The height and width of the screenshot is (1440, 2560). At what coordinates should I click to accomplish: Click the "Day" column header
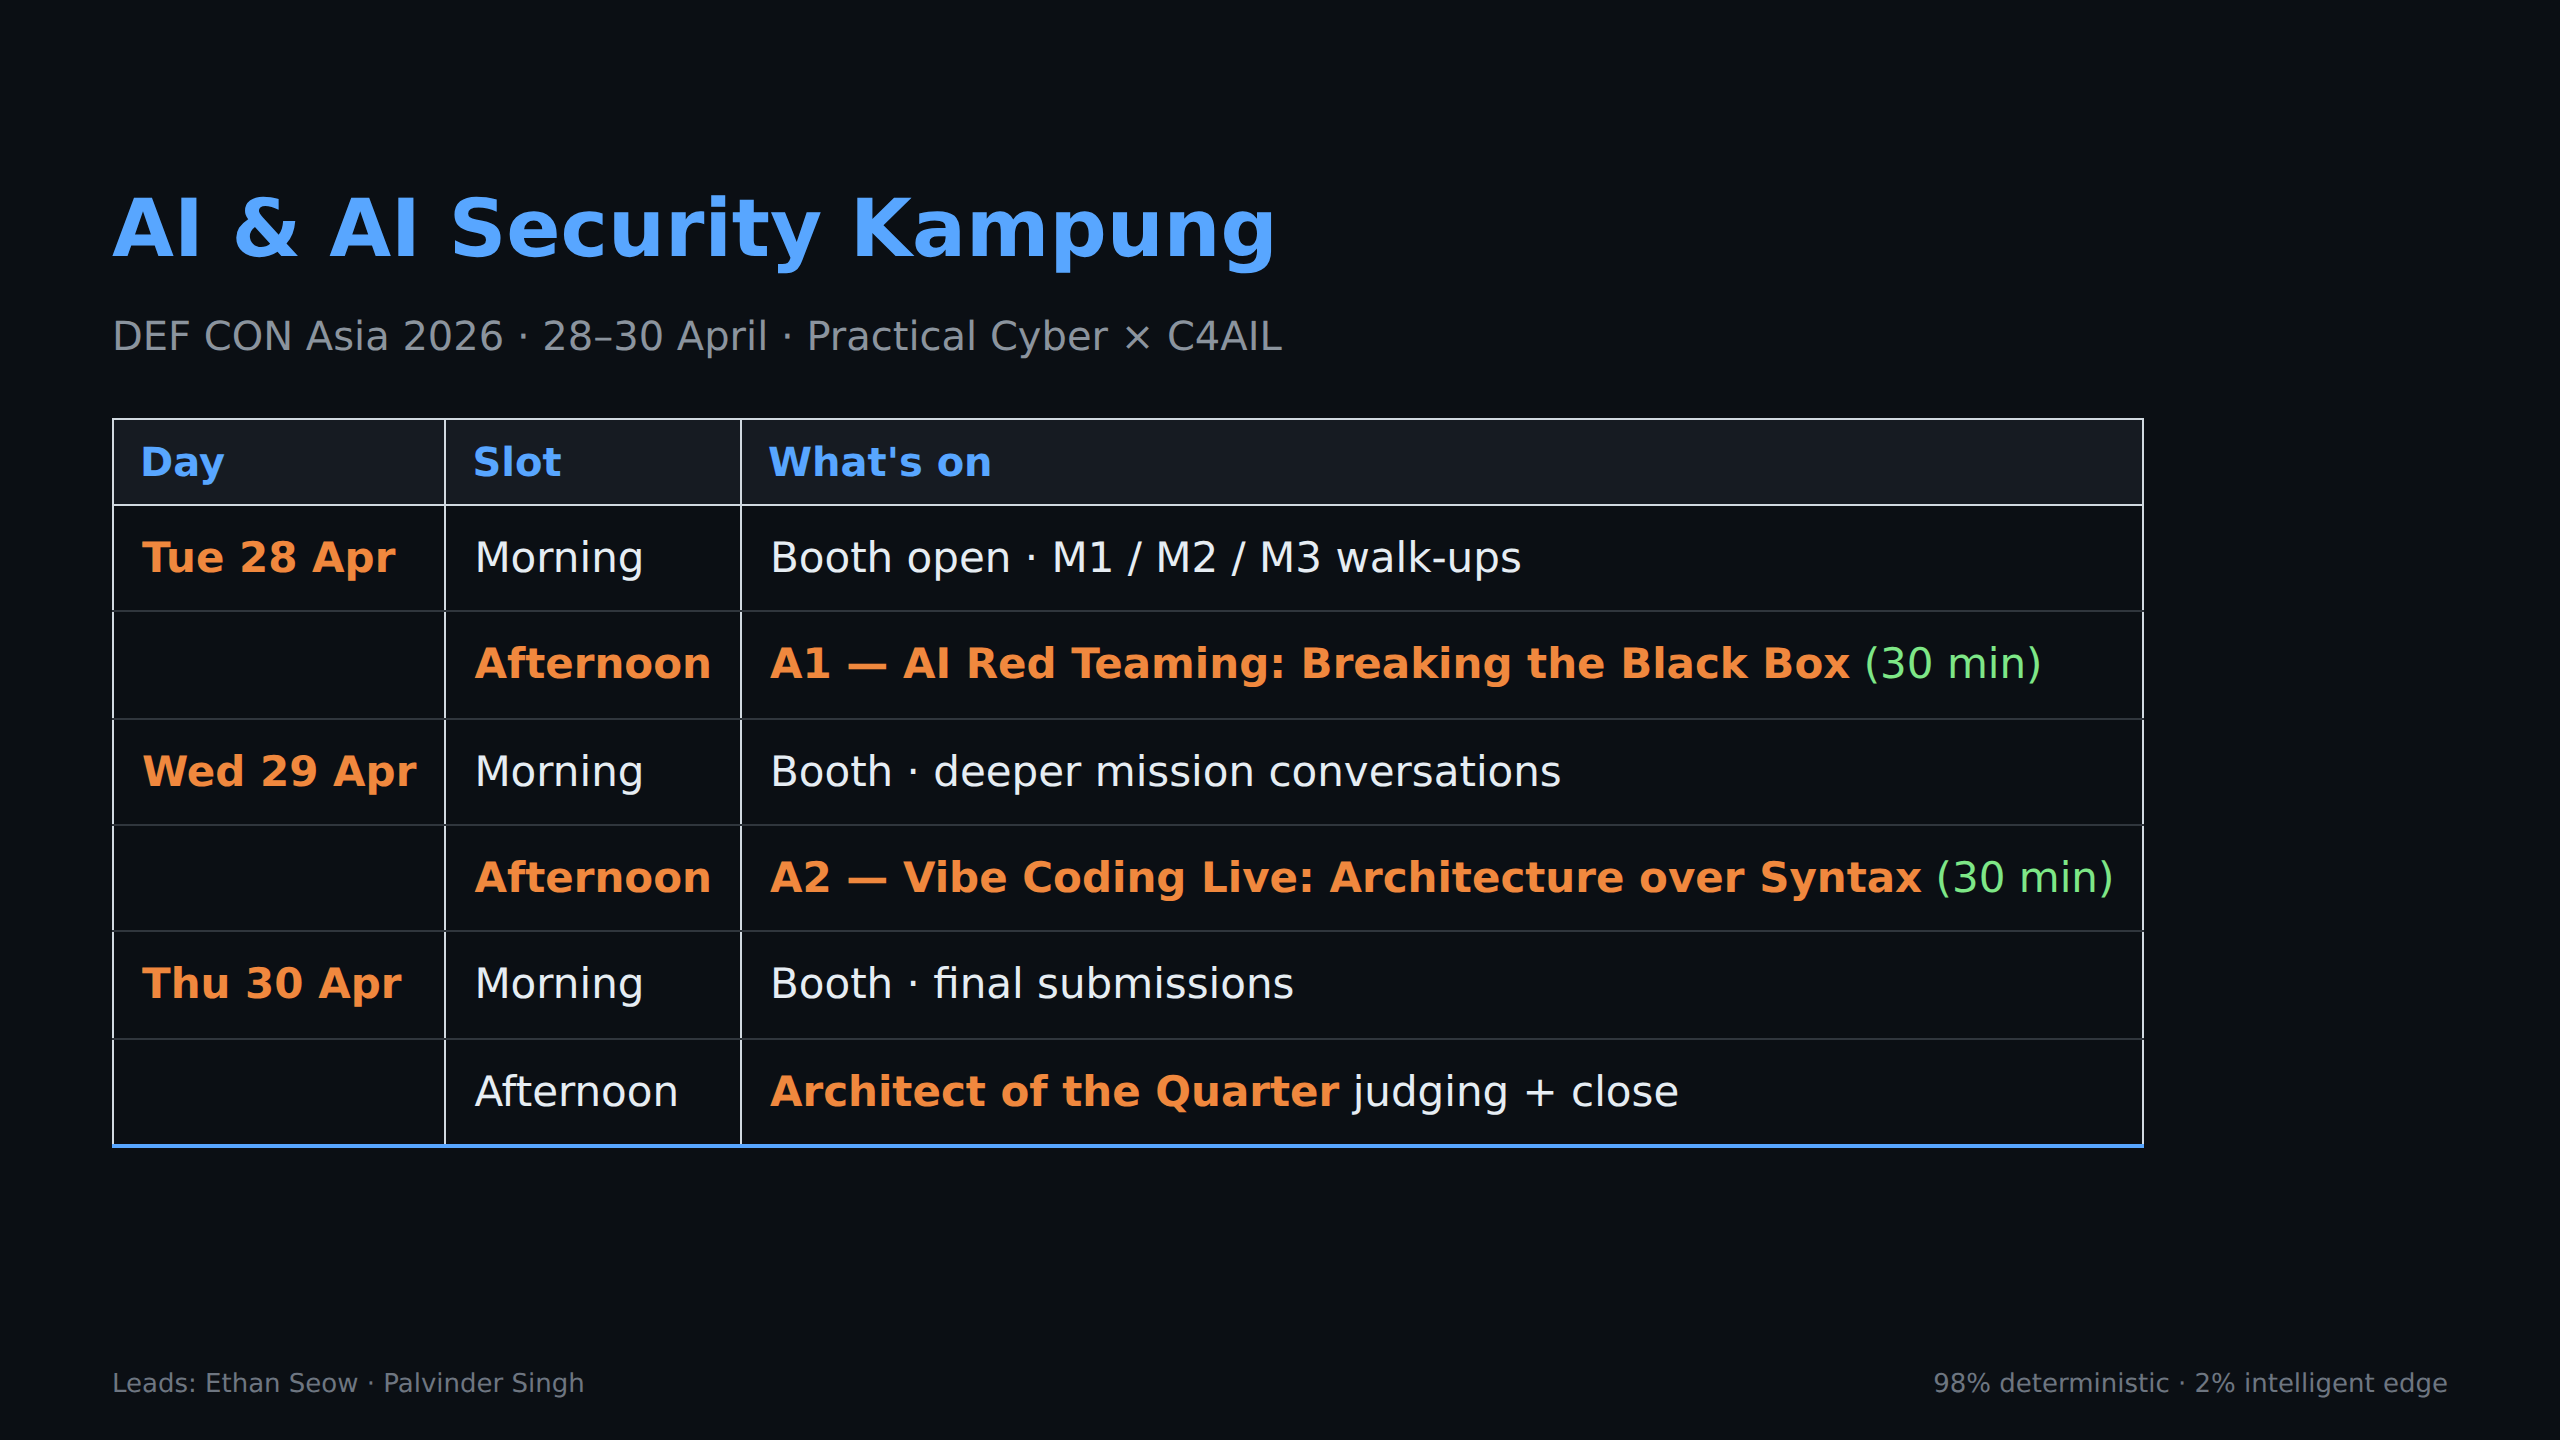pos(183,462)
